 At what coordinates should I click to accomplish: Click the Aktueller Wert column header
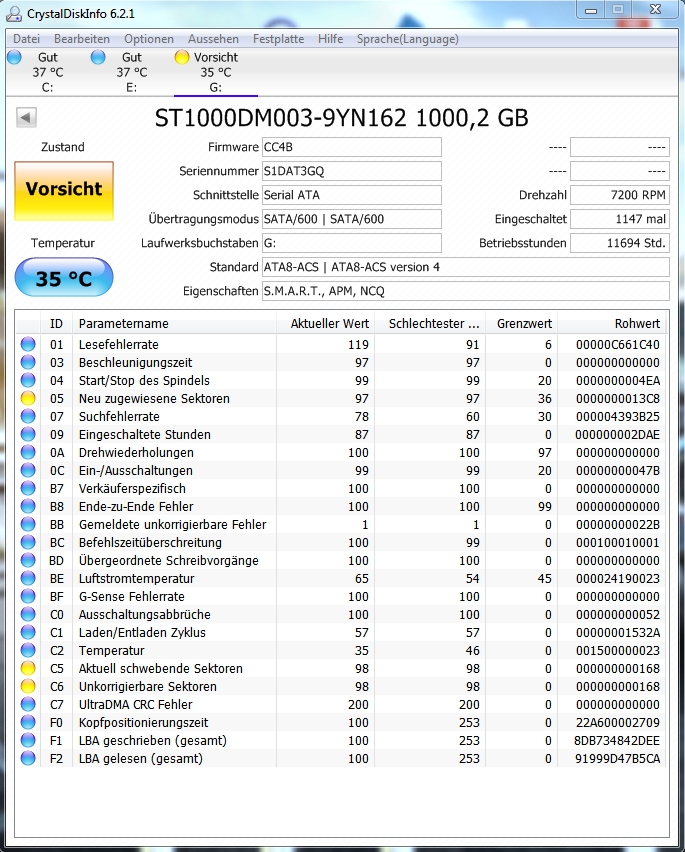326,324
